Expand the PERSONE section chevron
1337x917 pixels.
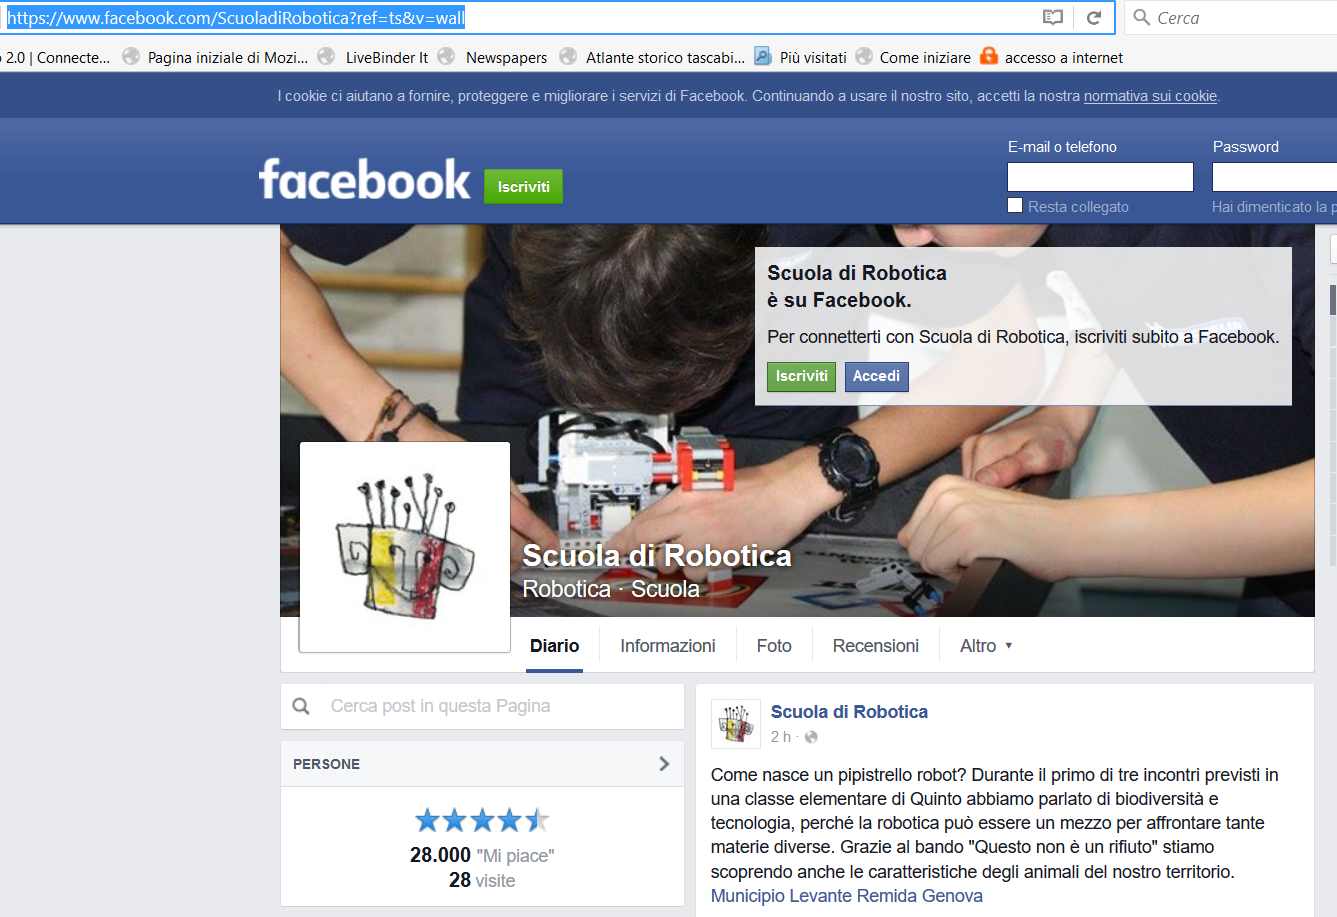pyautogui.click(x=664, y=764)
